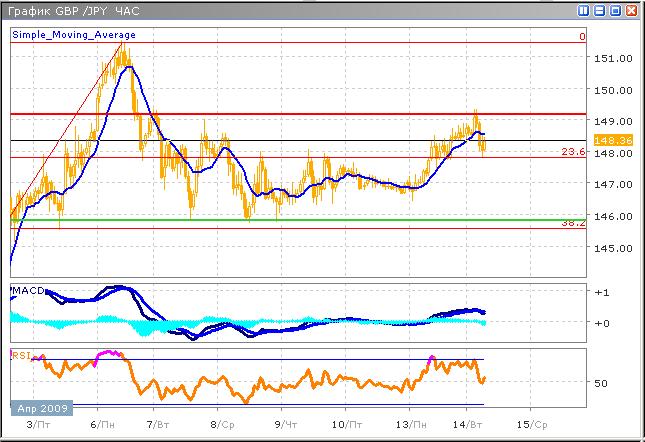The height and width of the screenshot is (442, 645).
Task: Click the 13/Пн date on time axis
Action: click(409, 426)
